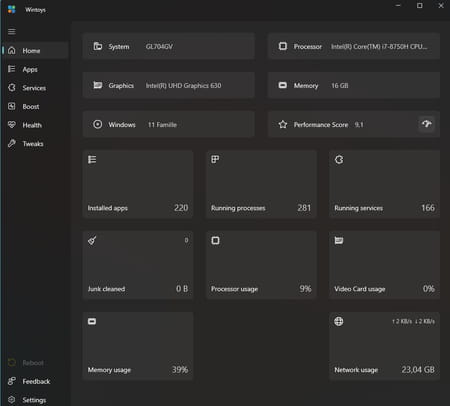Screen dimensions: 450x406
Task: Click the Health heart icon
Action: tap(12, 125)
